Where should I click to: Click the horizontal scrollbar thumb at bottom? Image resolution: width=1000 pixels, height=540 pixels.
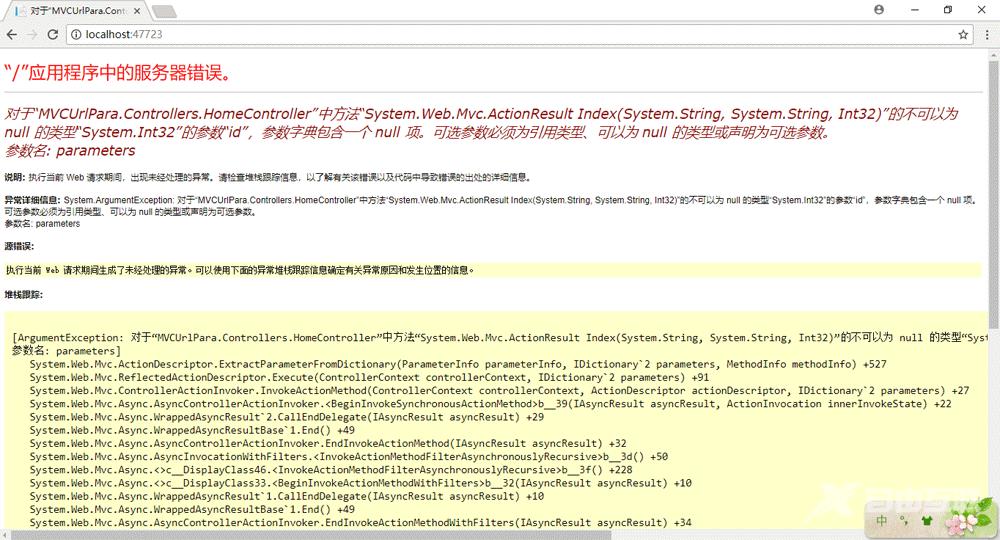[x=311, y=535]
